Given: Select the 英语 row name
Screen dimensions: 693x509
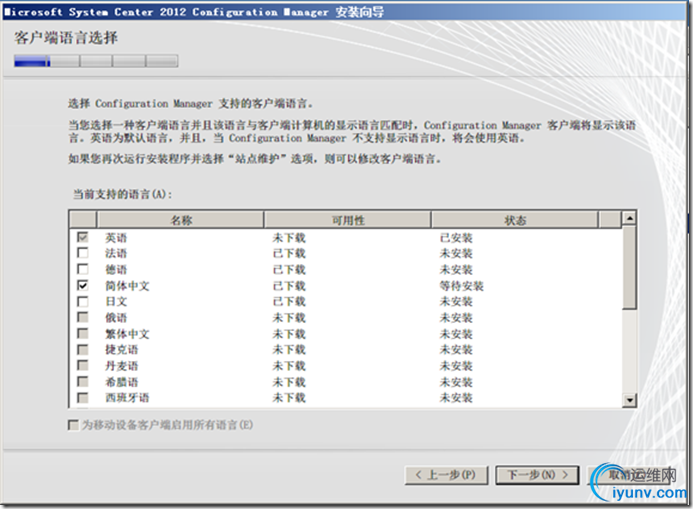Looking at the screenshot, I should (x=116, y=238).
